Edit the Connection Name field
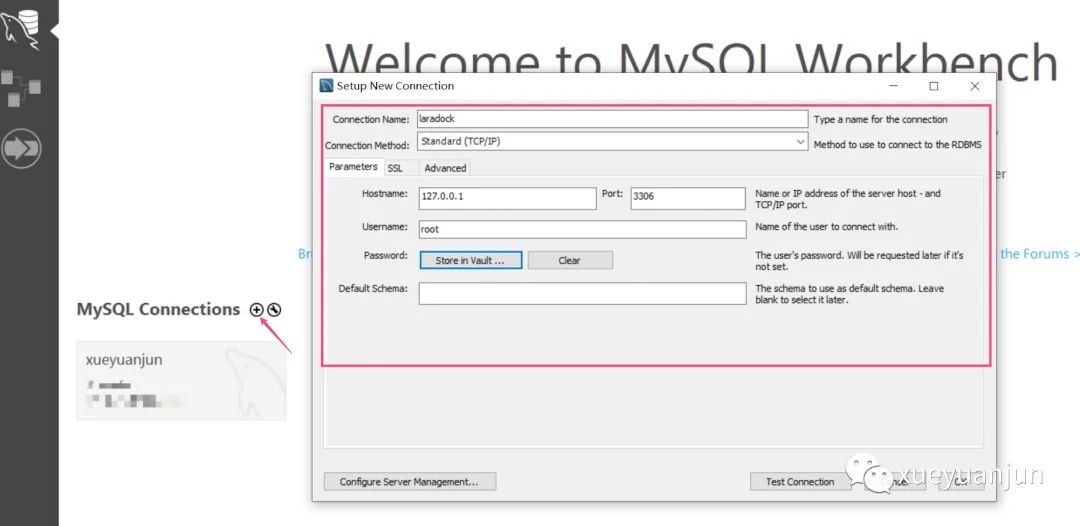This screenshot has width=1080, height=526. tap(612, 119)
